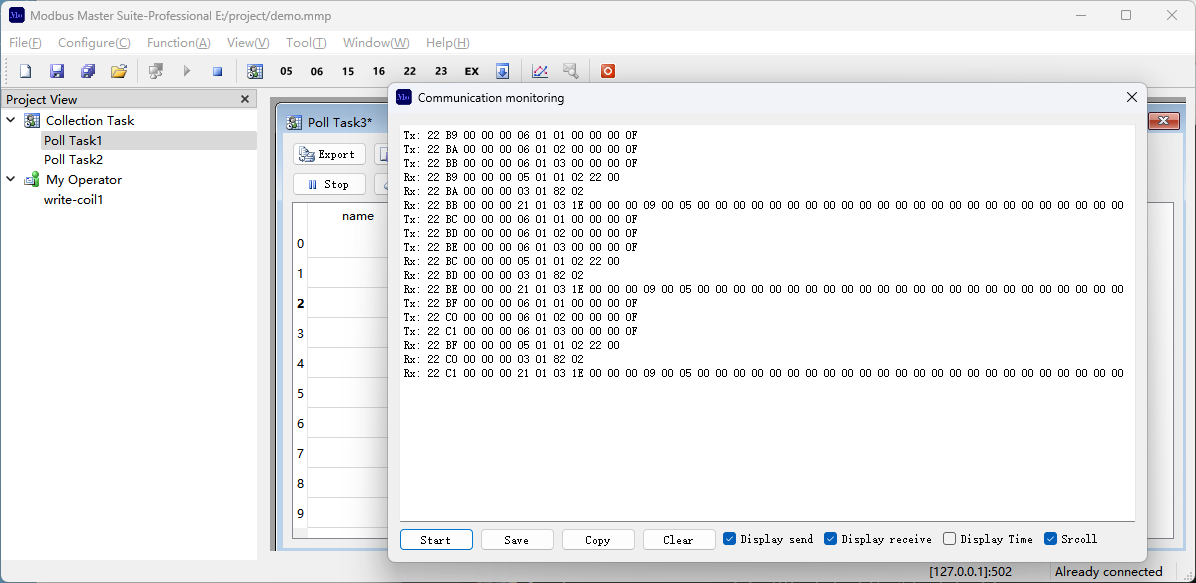Click the message search toolbar icon
Screen dimensions: 1196x583
[571, 71]
